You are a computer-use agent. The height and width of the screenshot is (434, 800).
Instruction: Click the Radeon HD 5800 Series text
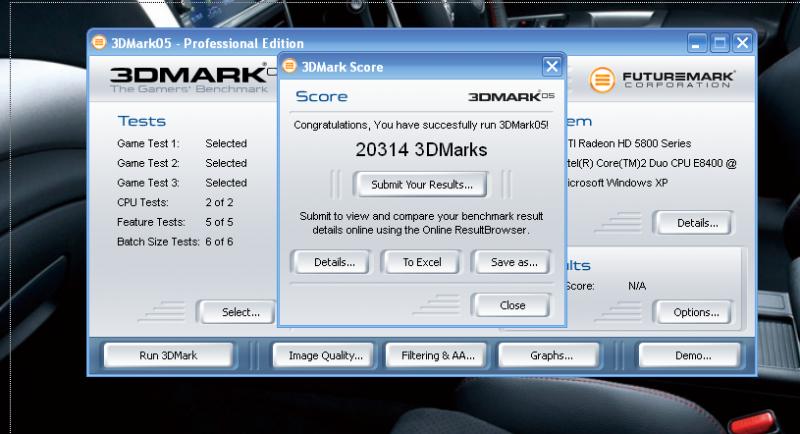[629, 144]
